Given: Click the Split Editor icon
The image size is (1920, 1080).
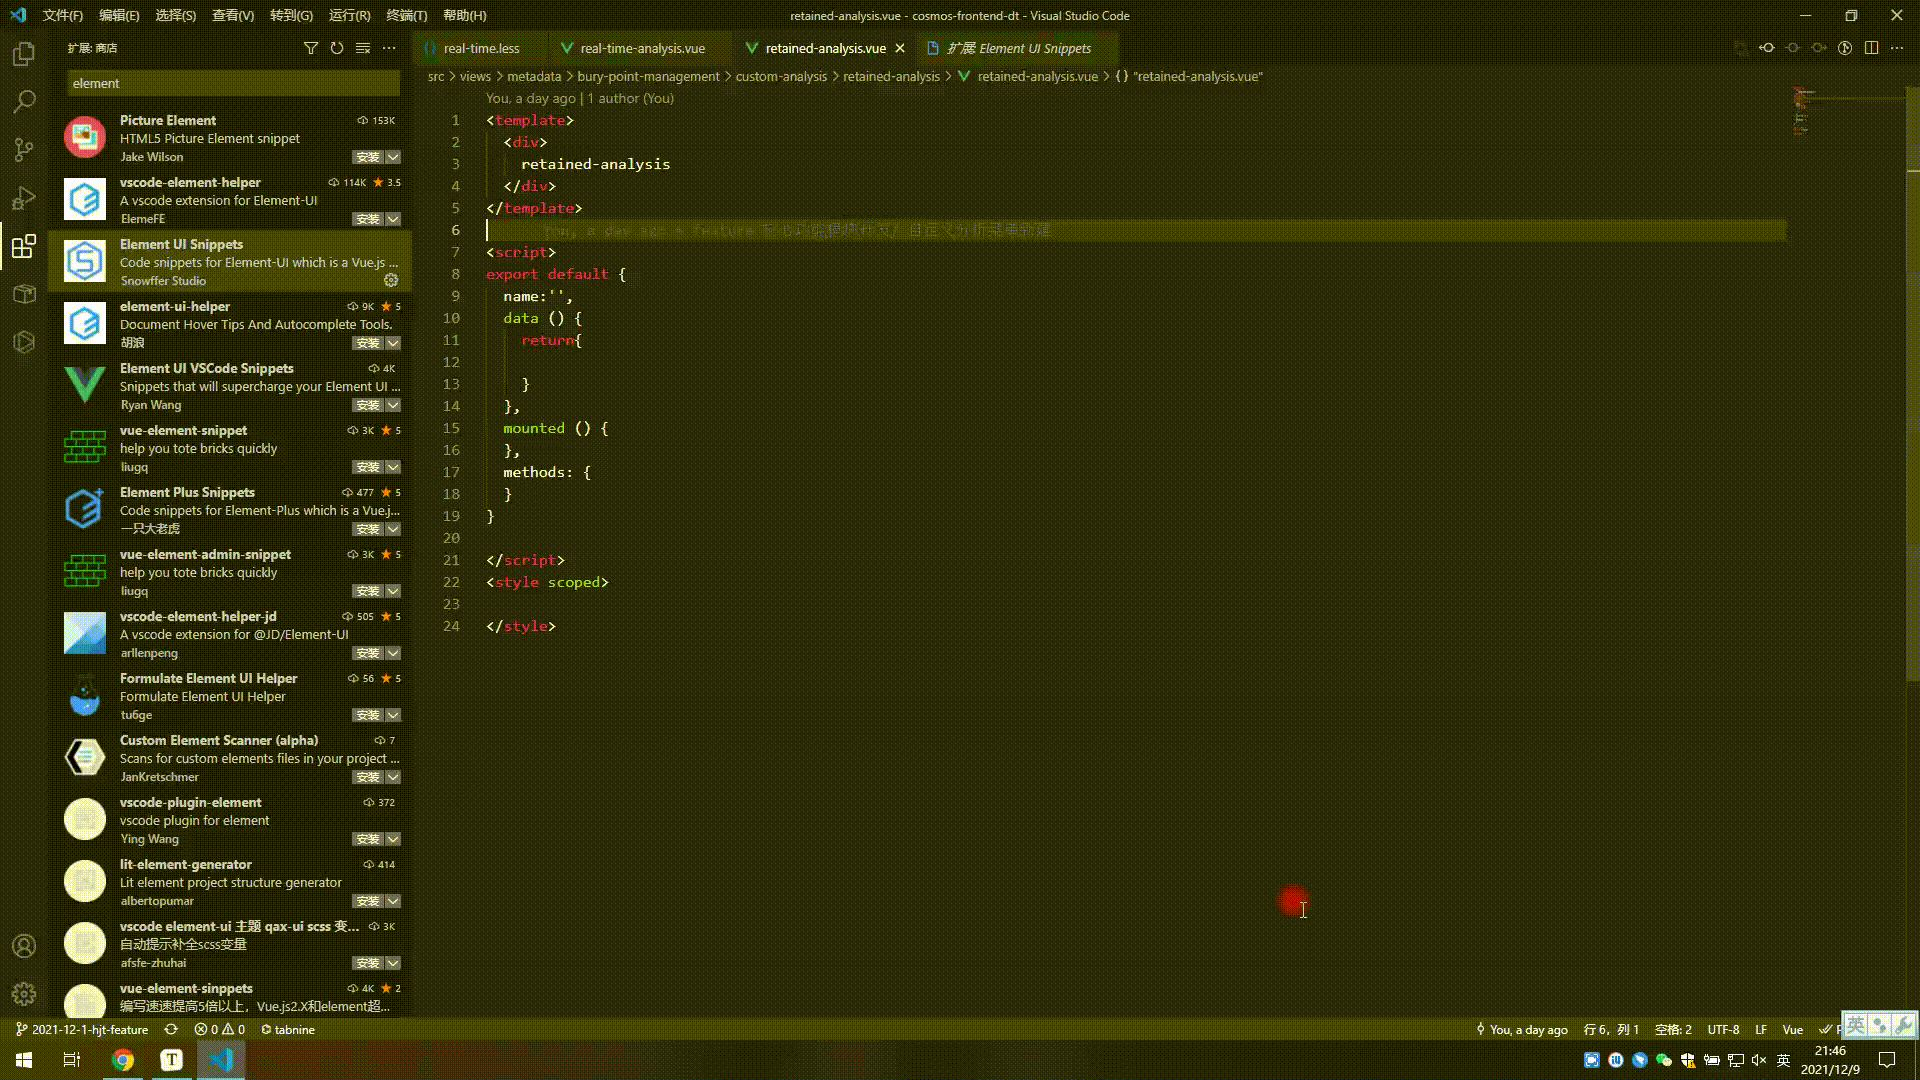Looking at the screenshot, I should (x=1871, y=47).
